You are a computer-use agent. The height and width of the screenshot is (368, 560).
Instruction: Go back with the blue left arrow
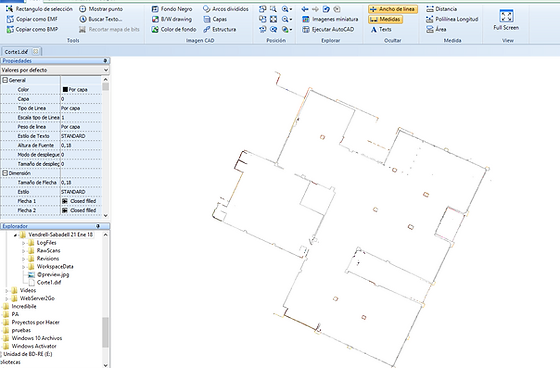[305, 9]
